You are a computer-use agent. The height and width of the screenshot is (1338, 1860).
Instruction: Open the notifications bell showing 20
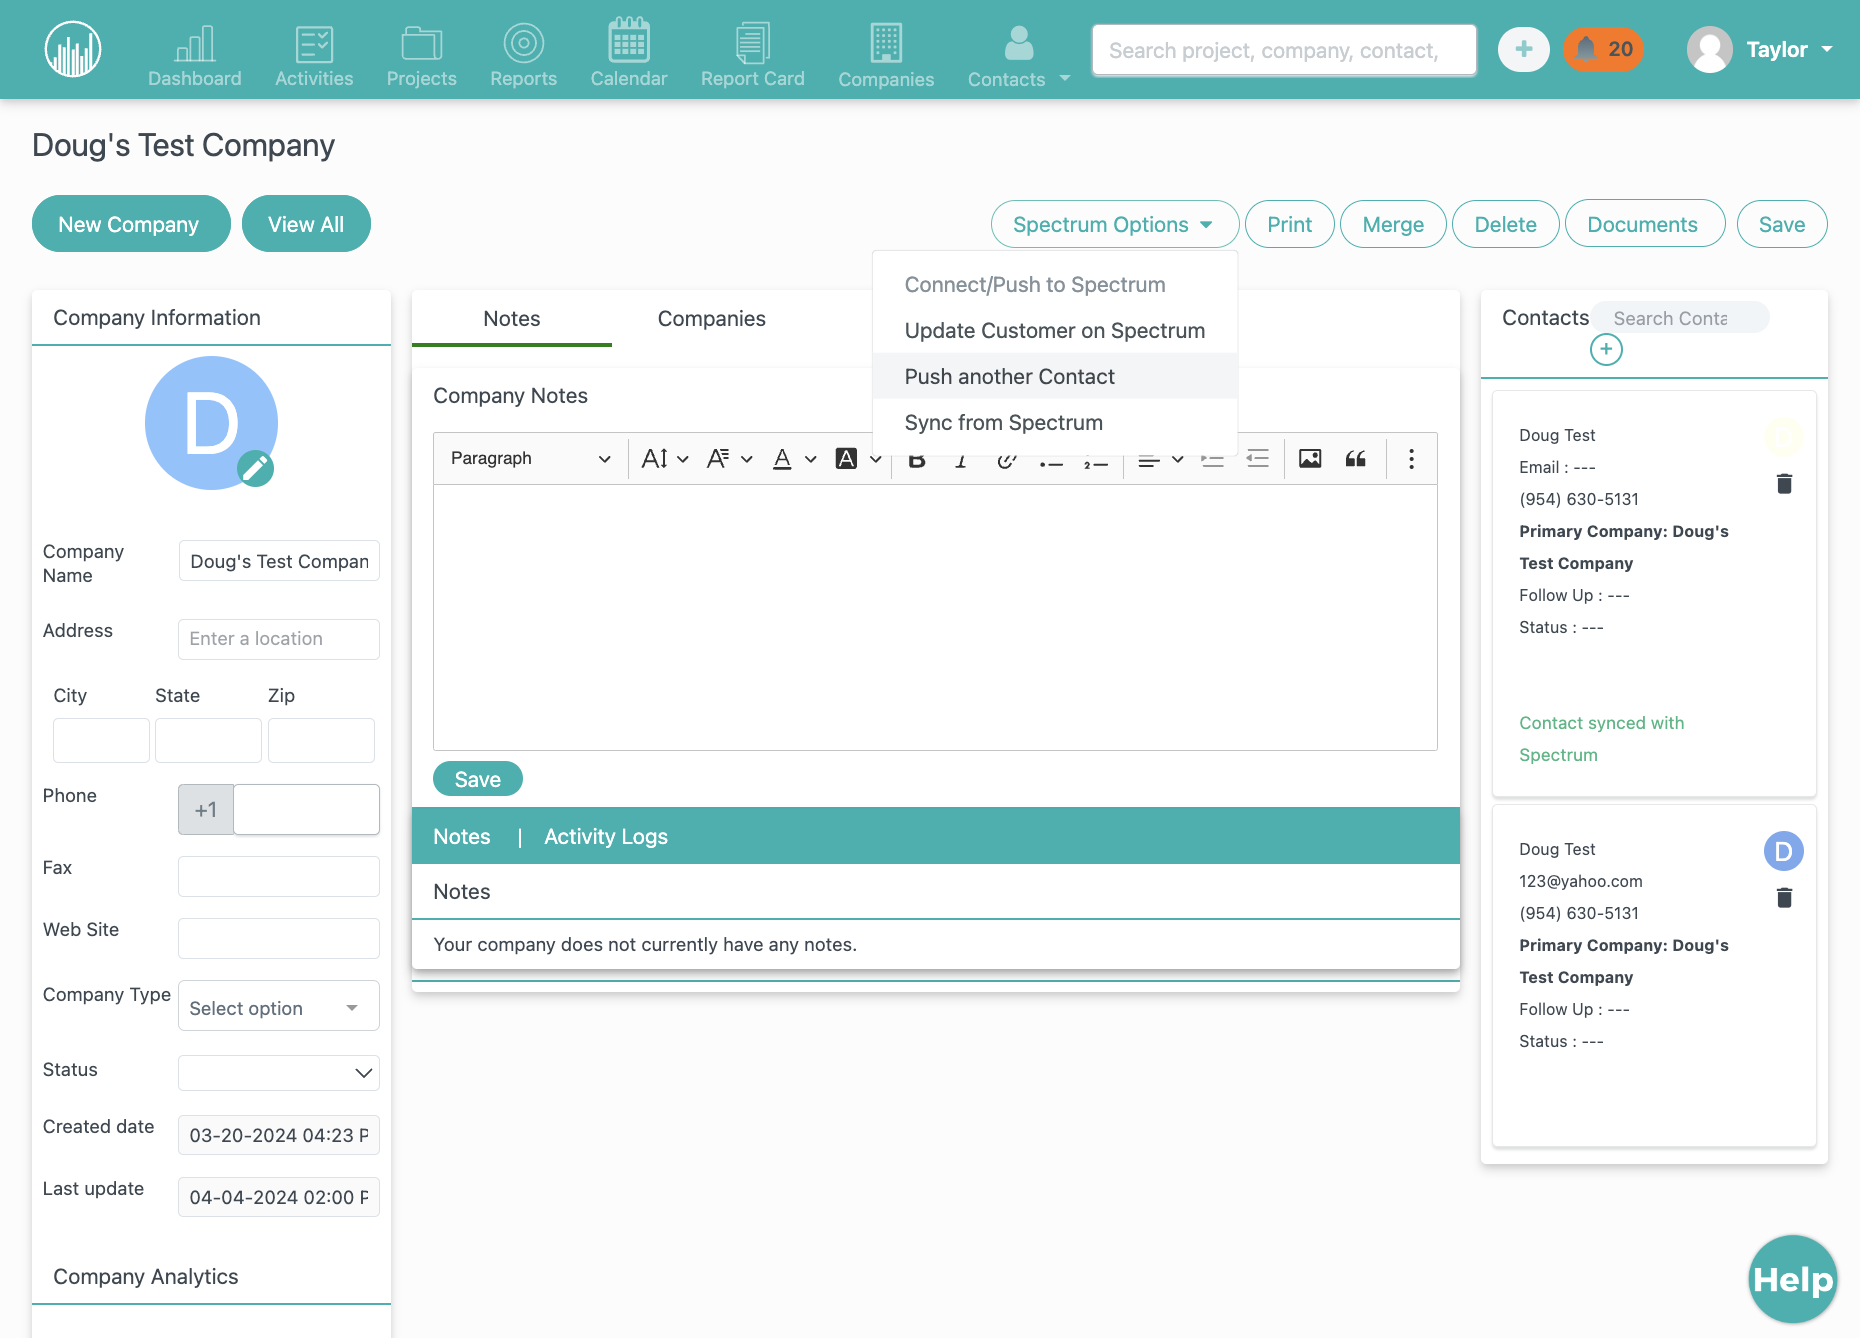tap(1603, 49)
